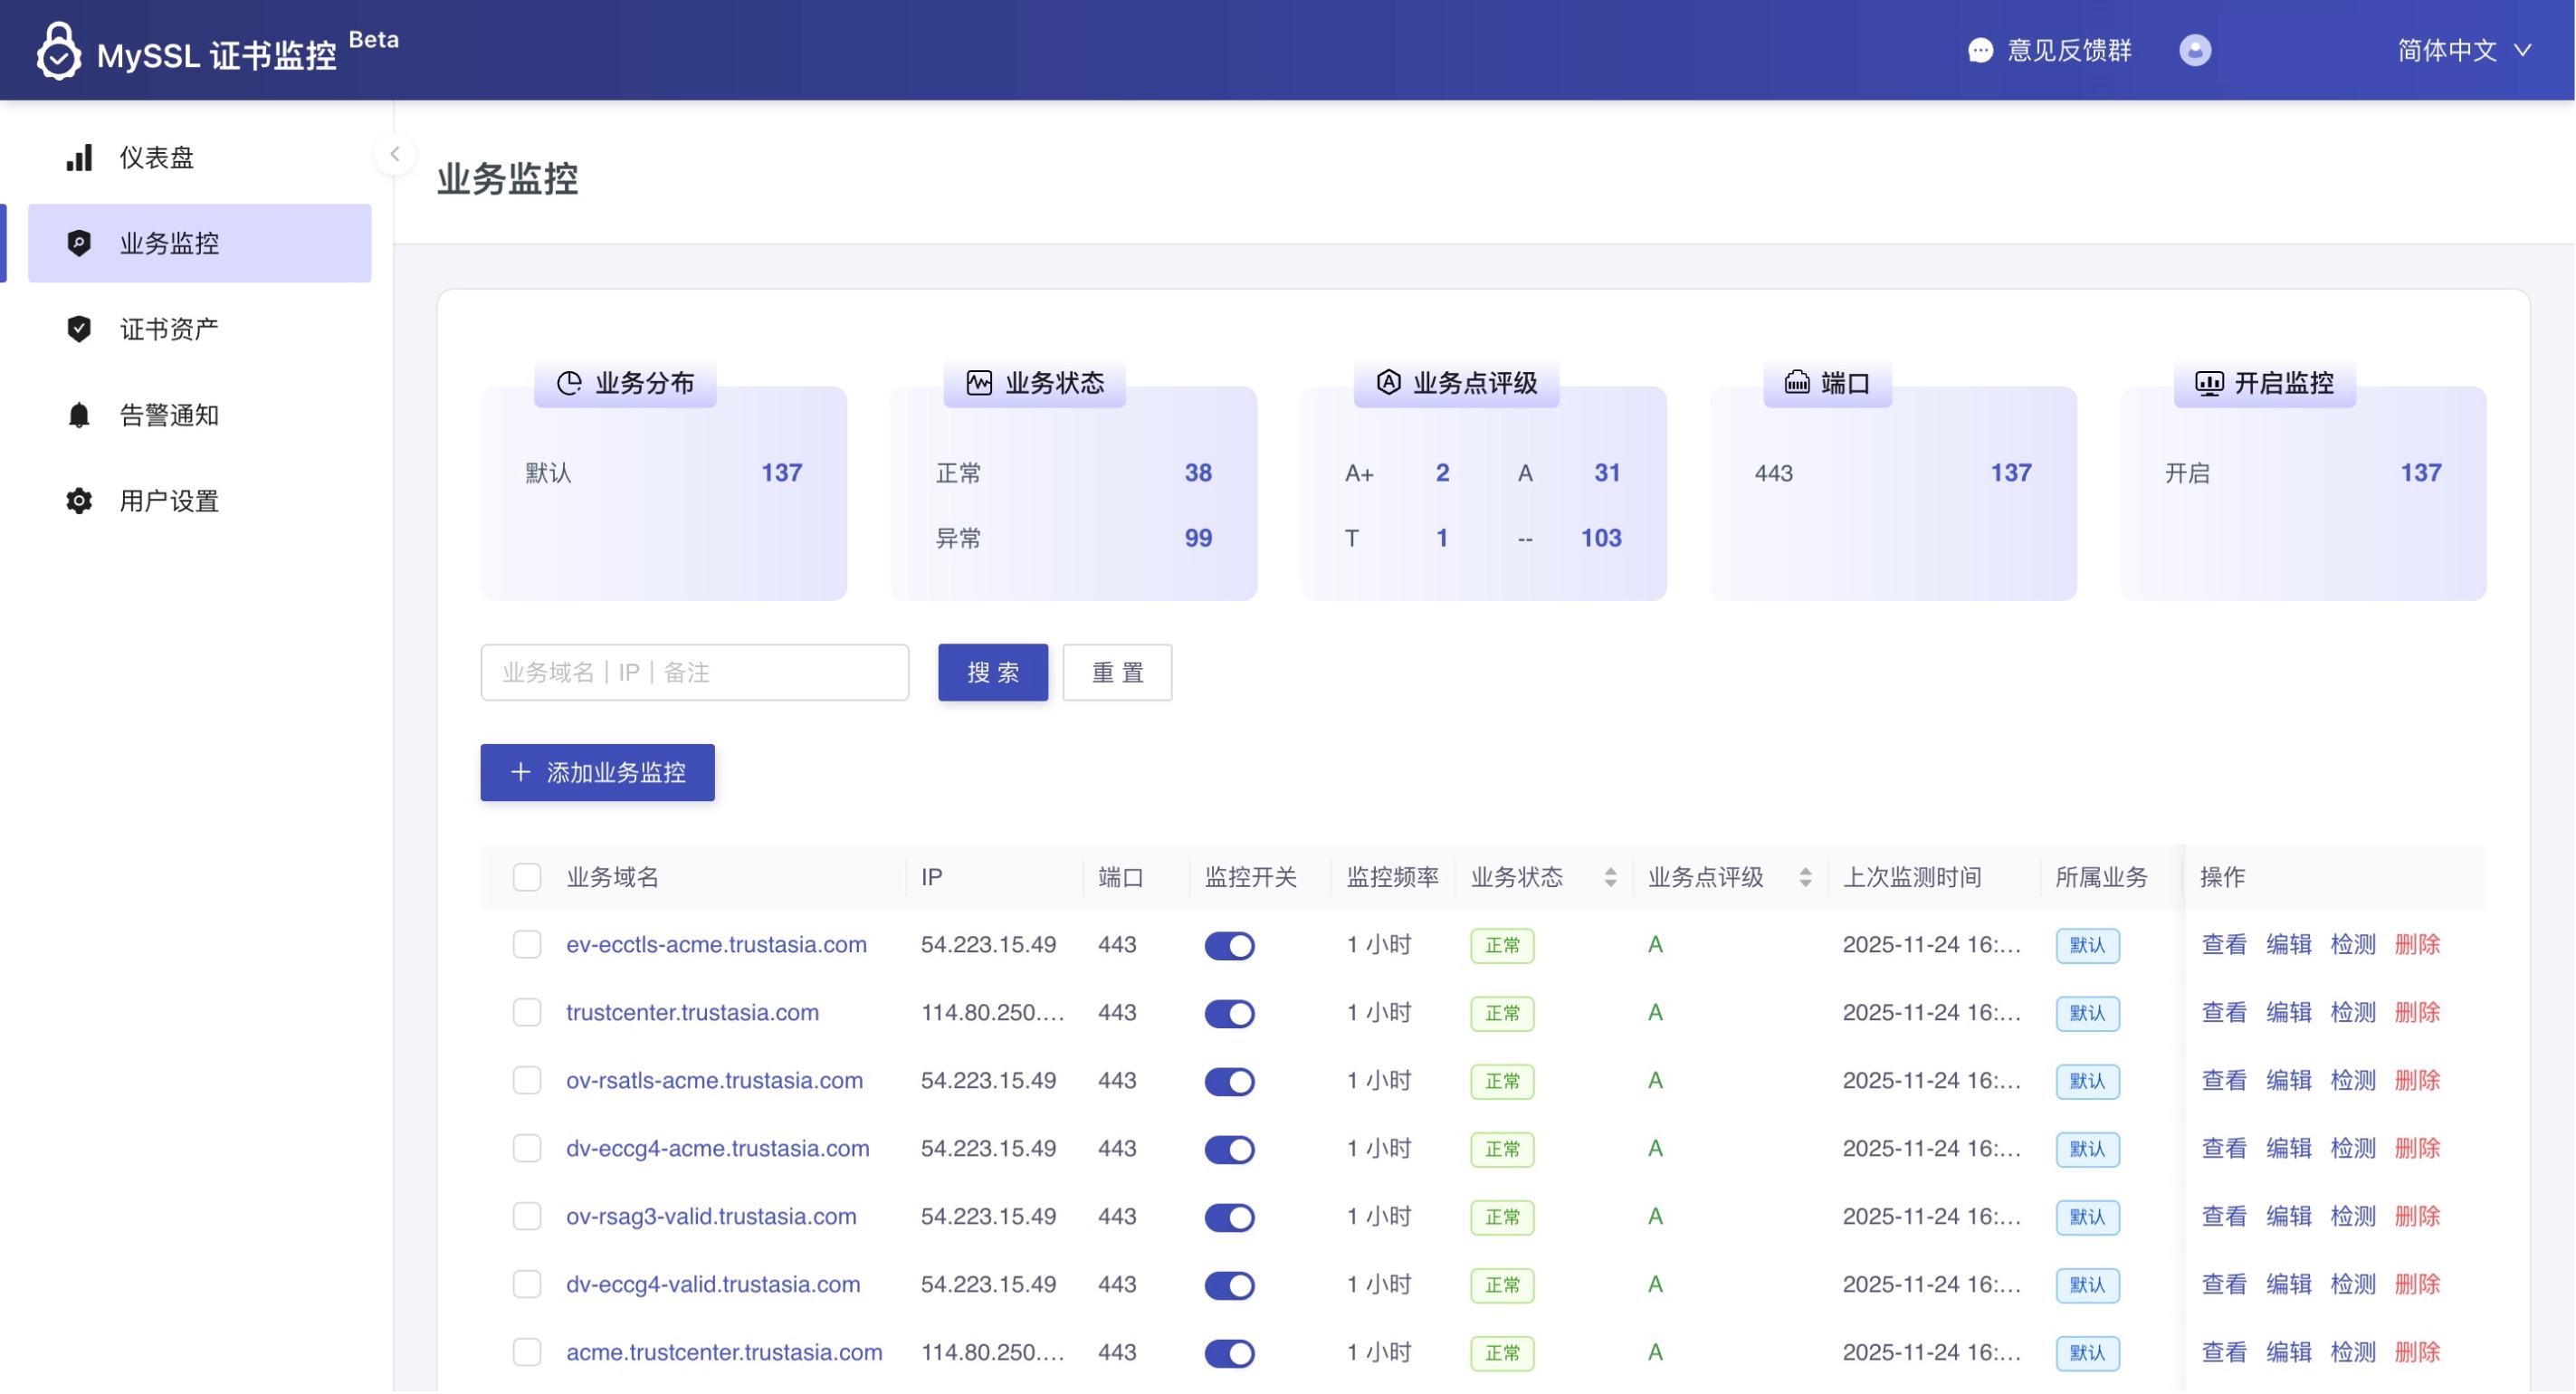Viewport: 2576px width, 1394px height.
Task: Collapse the sidebar with the chevron
Action: point(396,154)
